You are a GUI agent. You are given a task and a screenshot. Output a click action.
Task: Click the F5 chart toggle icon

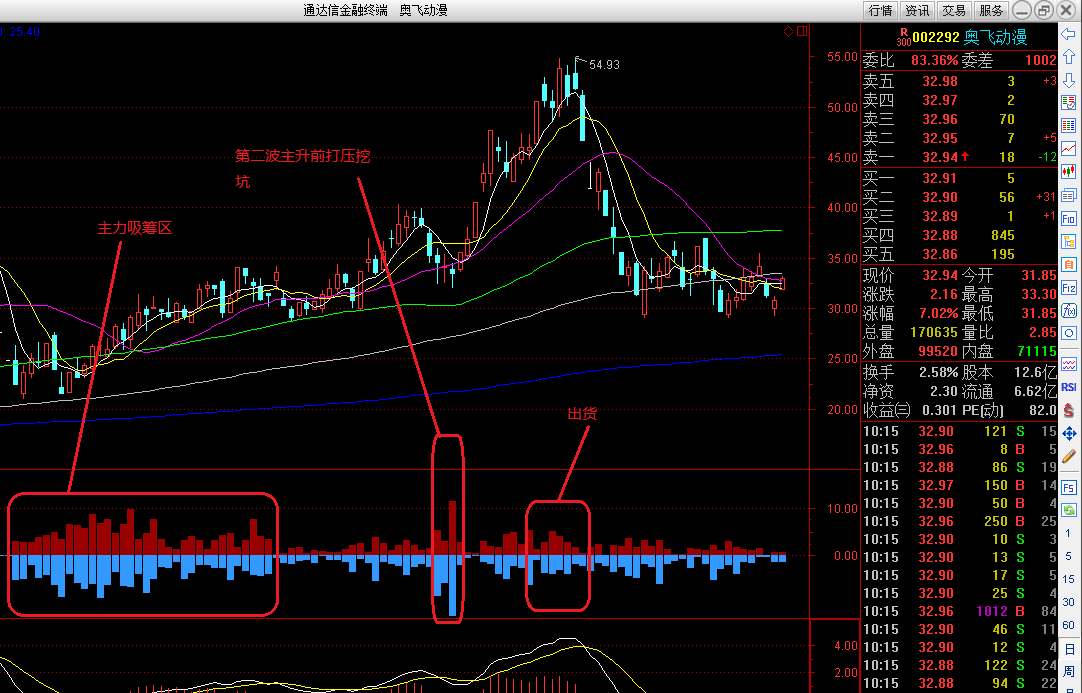point(1069,487)
